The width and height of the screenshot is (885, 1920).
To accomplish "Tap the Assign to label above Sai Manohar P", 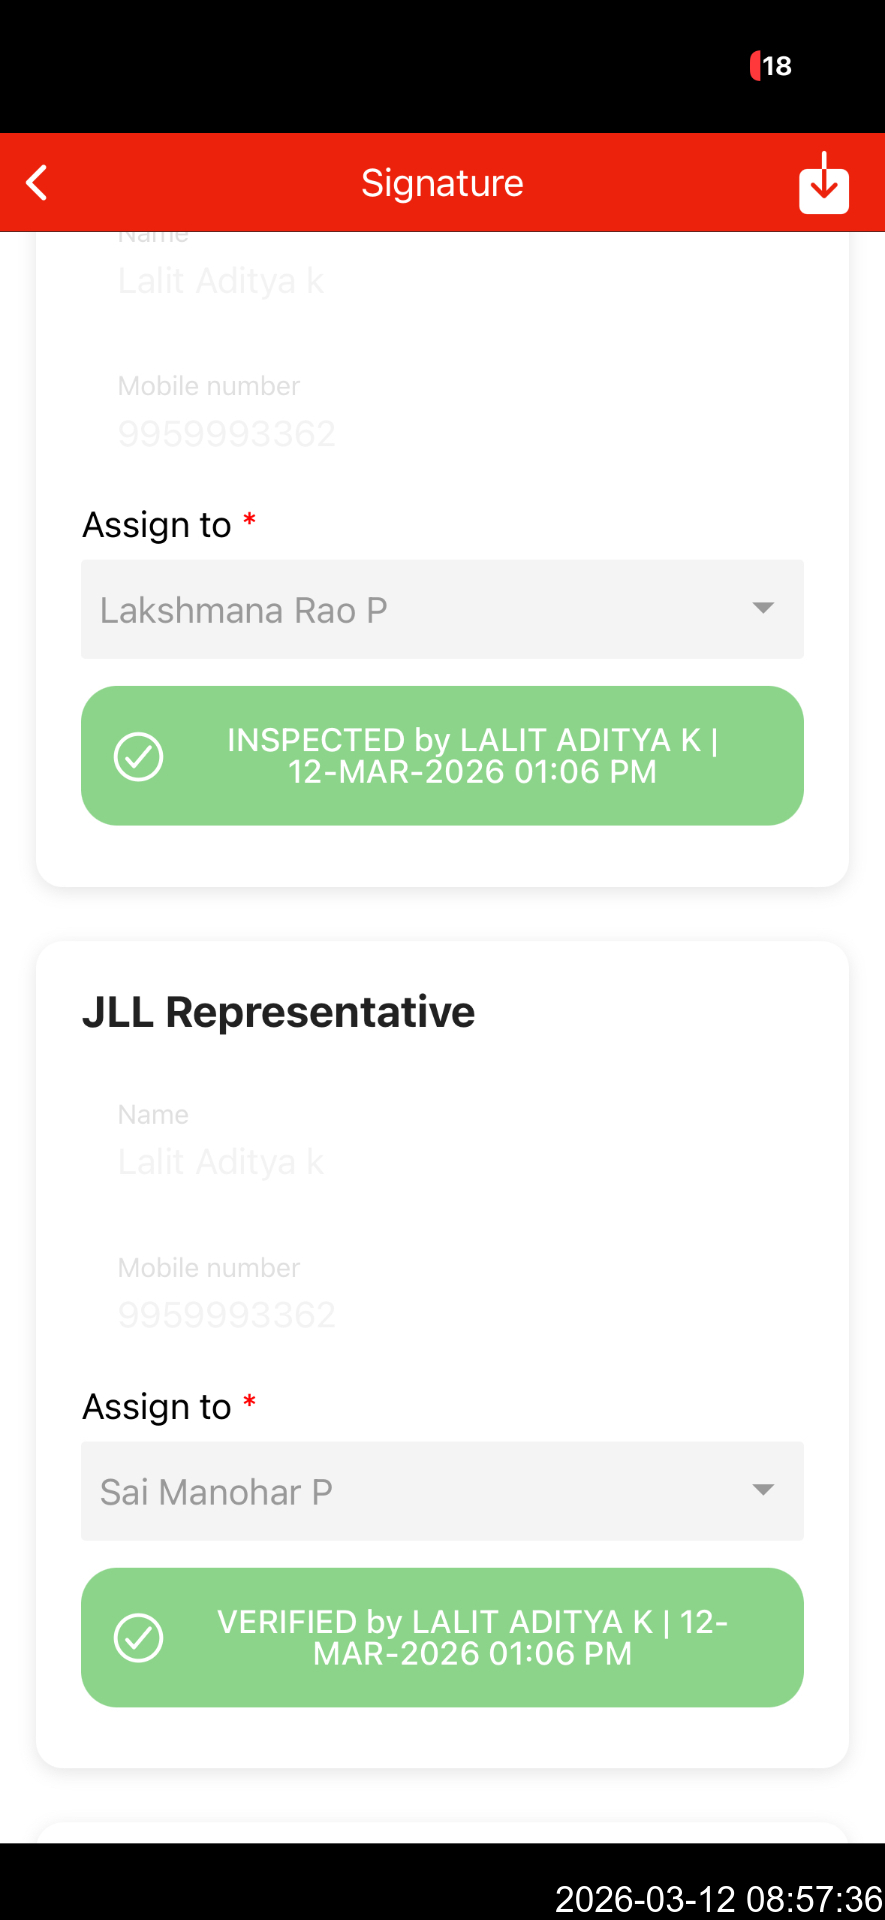I will coord(157,1407).
